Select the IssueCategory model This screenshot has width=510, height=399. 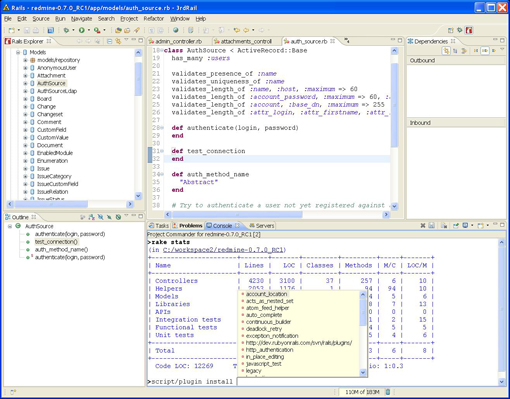[54, 176]
